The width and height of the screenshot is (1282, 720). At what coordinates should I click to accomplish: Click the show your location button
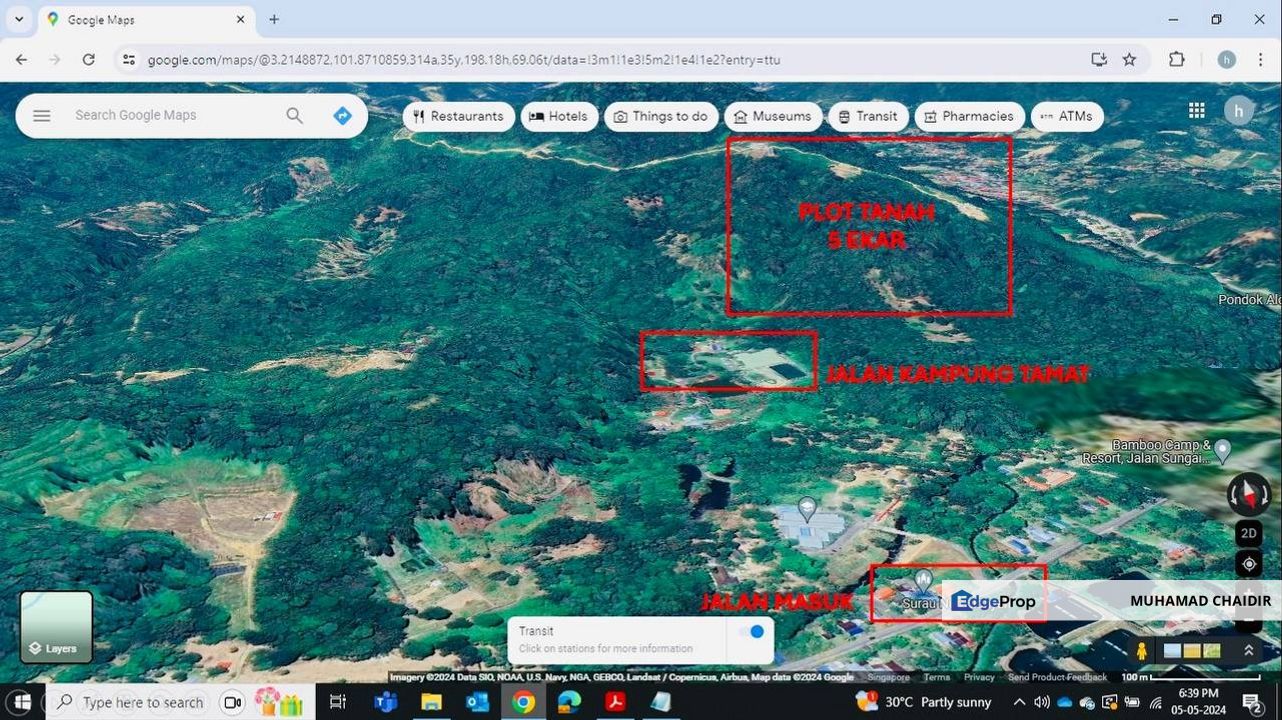click(x=1248, y=564)
